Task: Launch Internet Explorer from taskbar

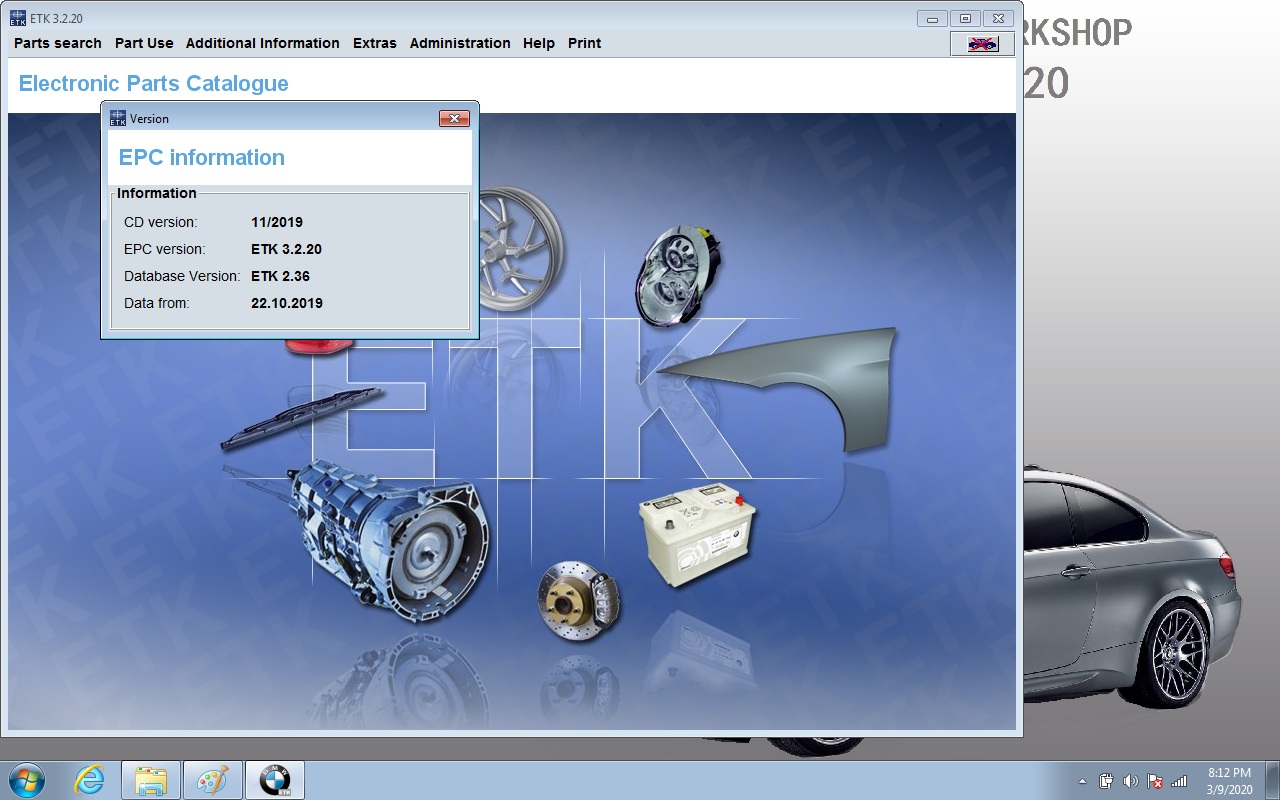Action: point(90,780)
